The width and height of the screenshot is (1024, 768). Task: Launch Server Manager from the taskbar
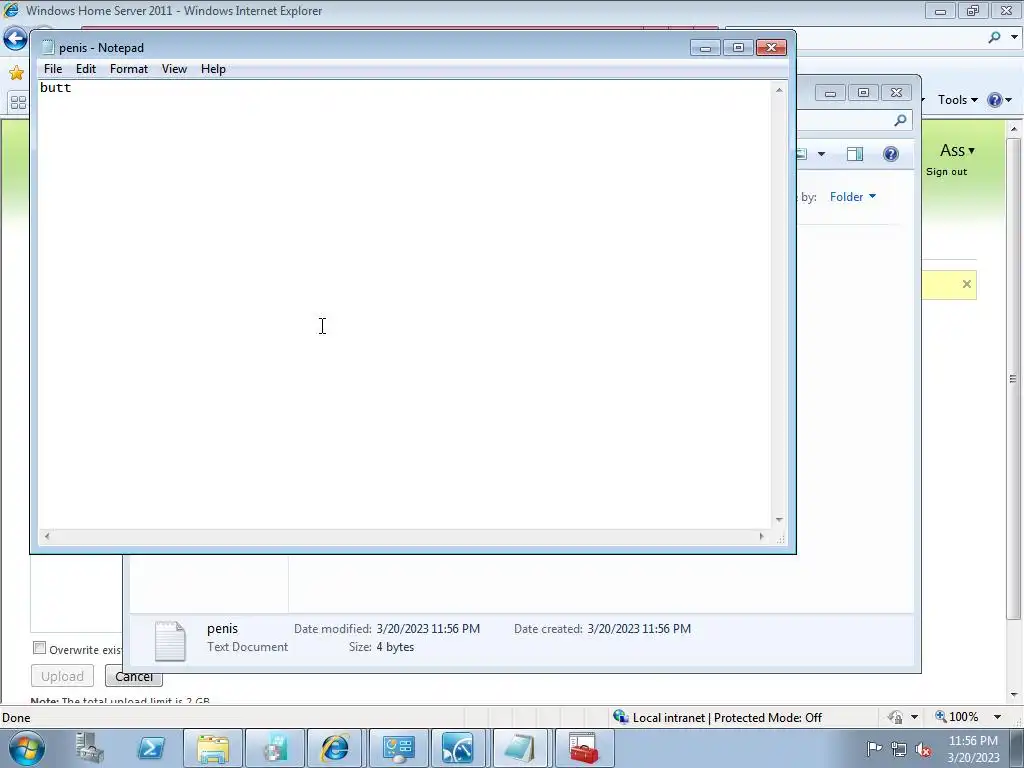click(89, 748)
